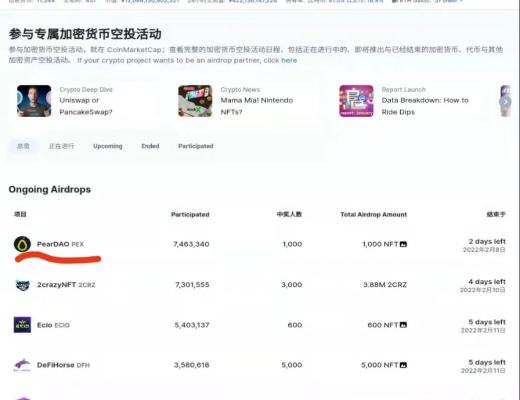520x400 pixels.
Task: Switch to the Ended tab
Action: (150, 146)
